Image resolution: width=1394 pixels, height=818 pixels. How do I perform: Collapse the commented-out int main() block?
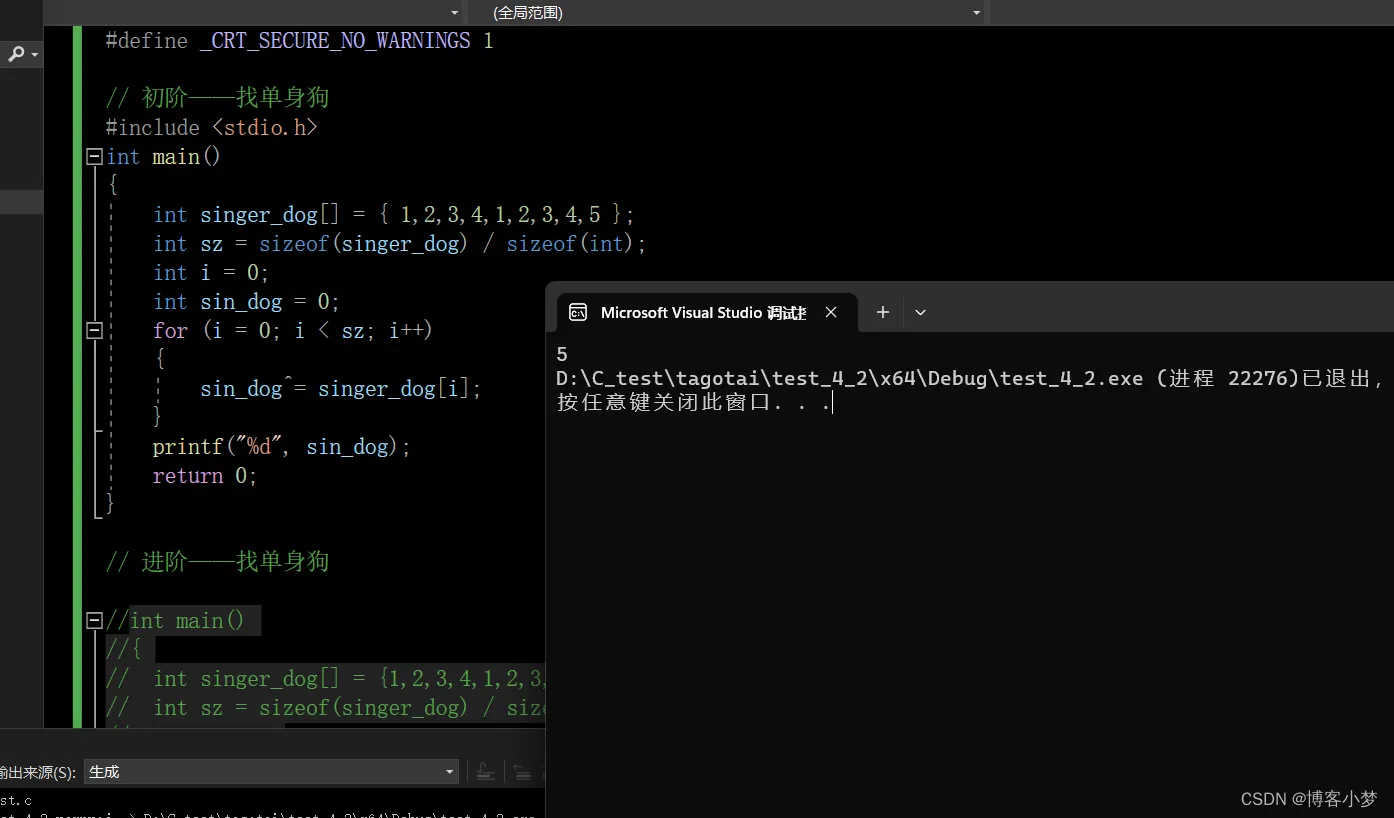pos(95,620)
